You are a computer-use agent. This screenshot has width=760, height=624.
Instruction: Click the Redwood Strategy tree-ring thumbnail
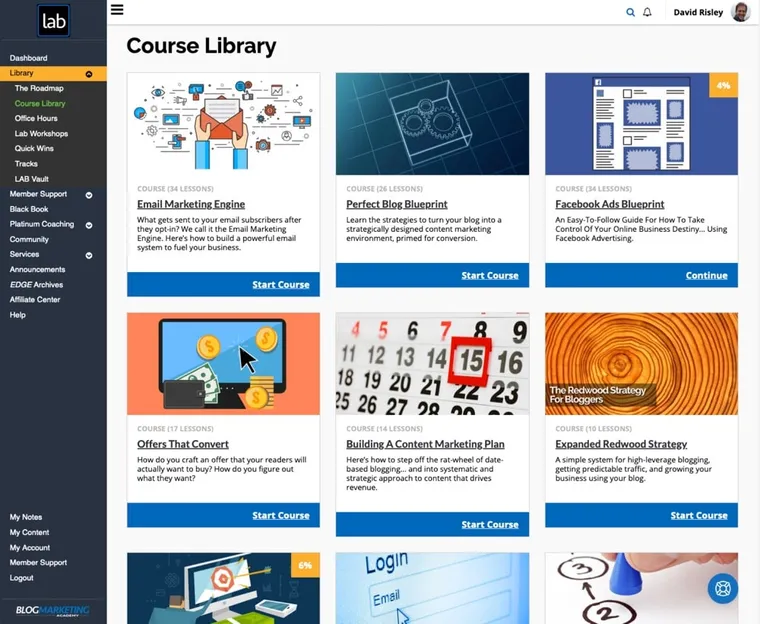pyautogui.click(x=641, y=364)
